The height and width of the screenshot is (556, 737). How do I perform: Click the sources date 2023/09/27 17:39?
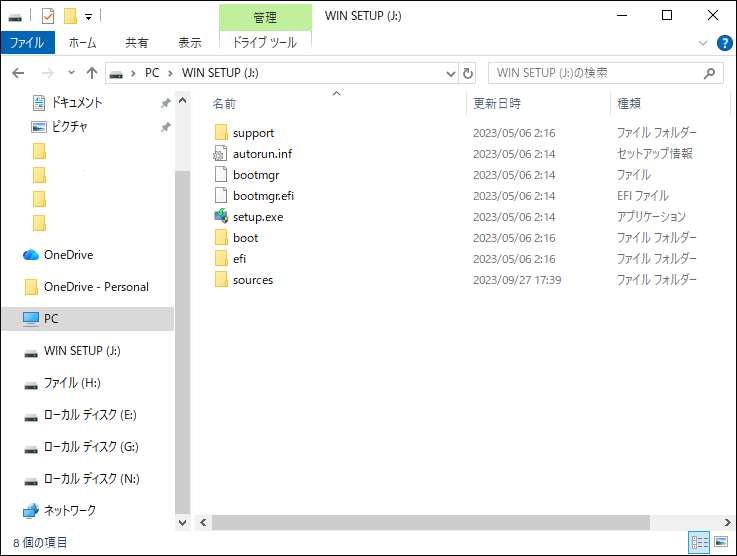coord(517,280)
